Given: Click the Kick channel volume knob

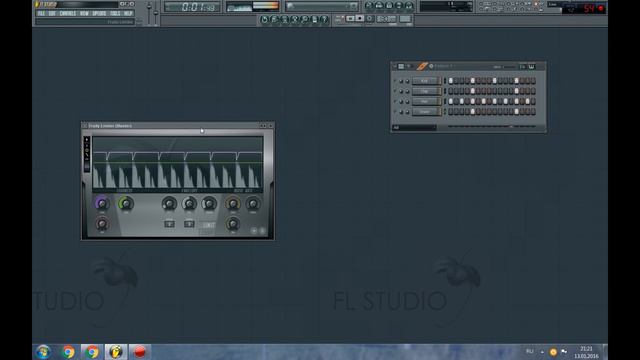Looking at the screenshot, I should pyautogui.click(x=407, y=81).
